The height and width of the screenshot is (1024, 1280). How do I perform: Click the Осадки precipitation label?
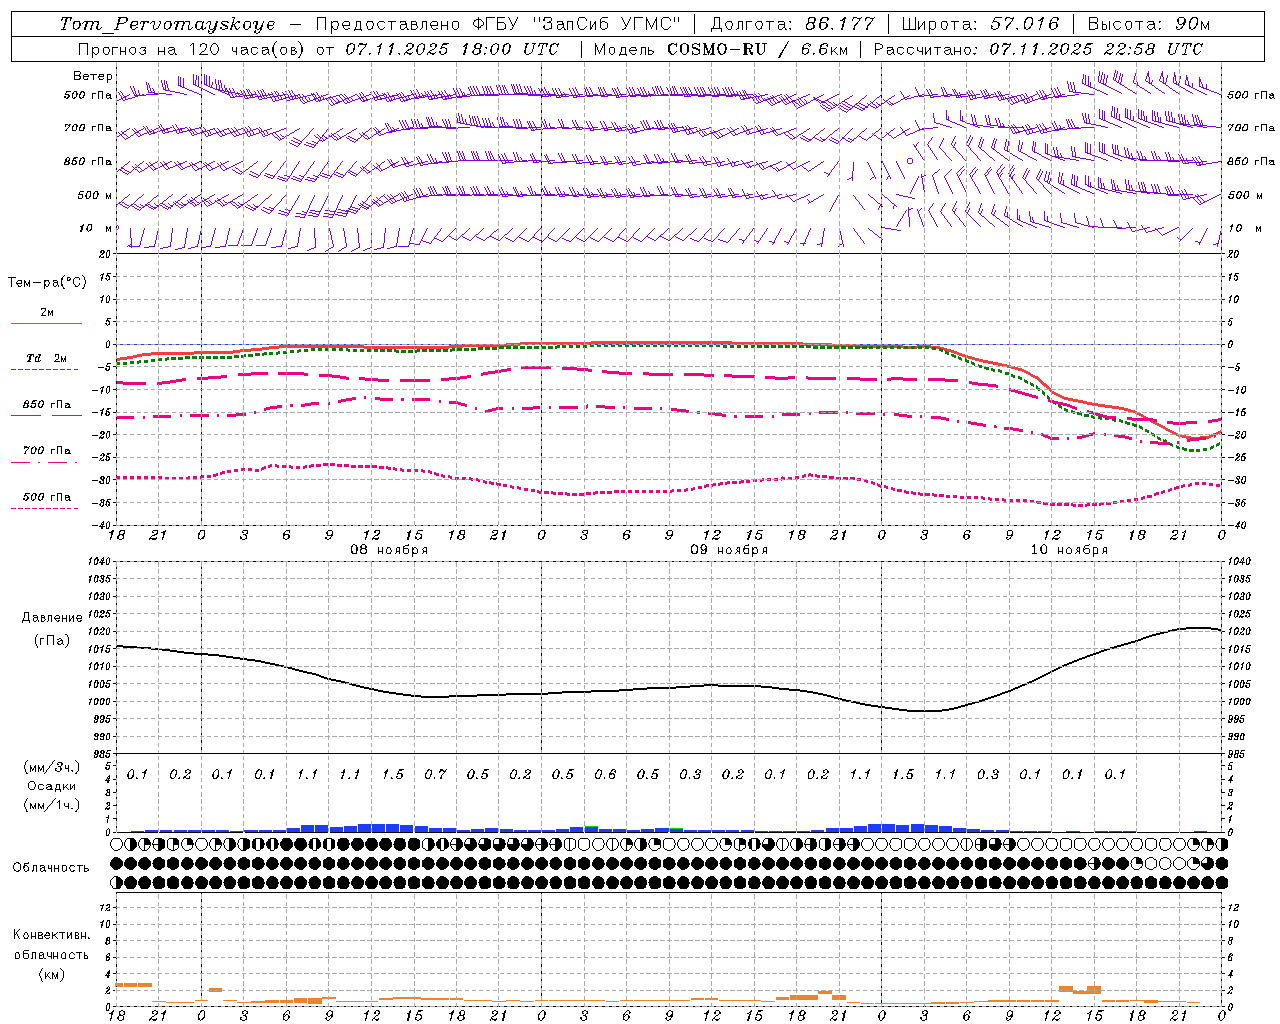(51, 786)
